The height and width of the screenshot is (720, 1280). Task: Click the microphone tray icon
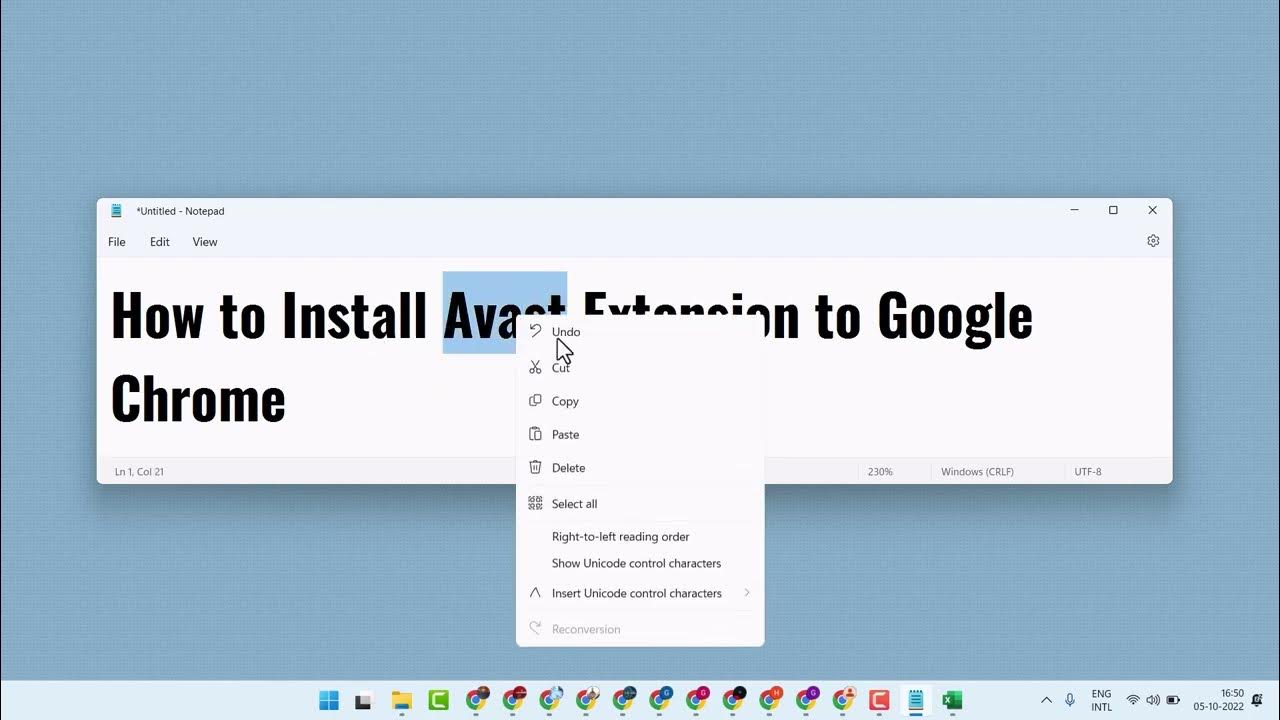pyautogui.click(x=1070, y=701)
